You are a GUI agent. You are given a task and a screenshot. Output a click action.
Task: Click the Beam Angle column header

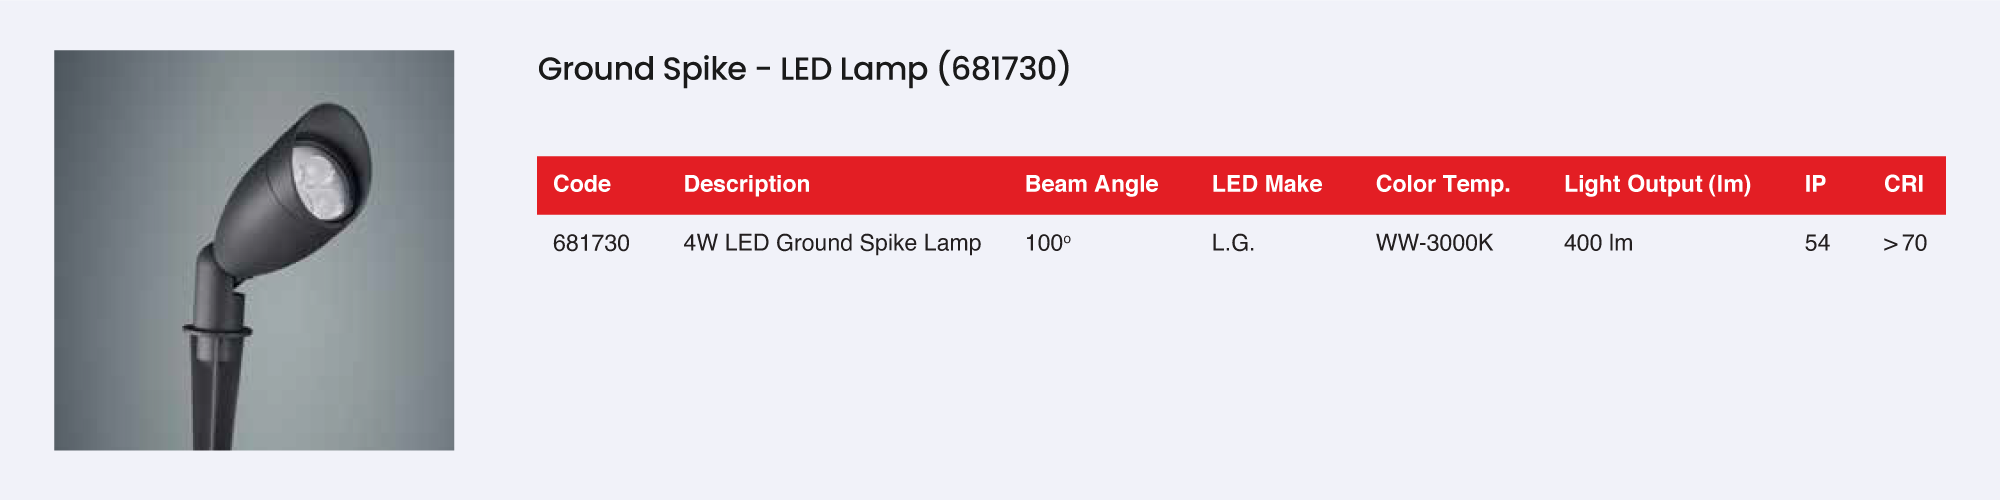[x=1091, y=184]
